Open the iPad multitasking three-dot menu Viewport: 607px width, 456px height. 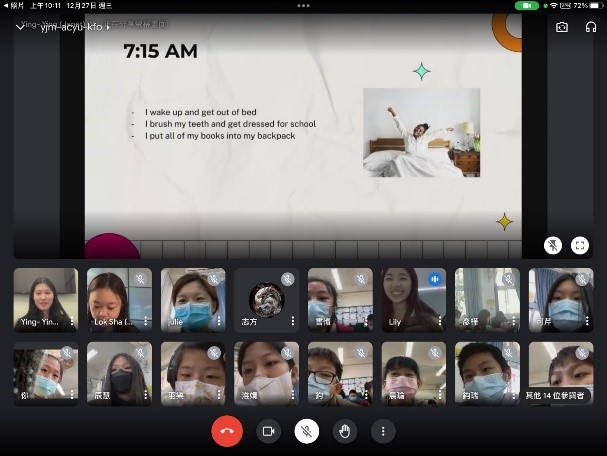coord(303,5)
